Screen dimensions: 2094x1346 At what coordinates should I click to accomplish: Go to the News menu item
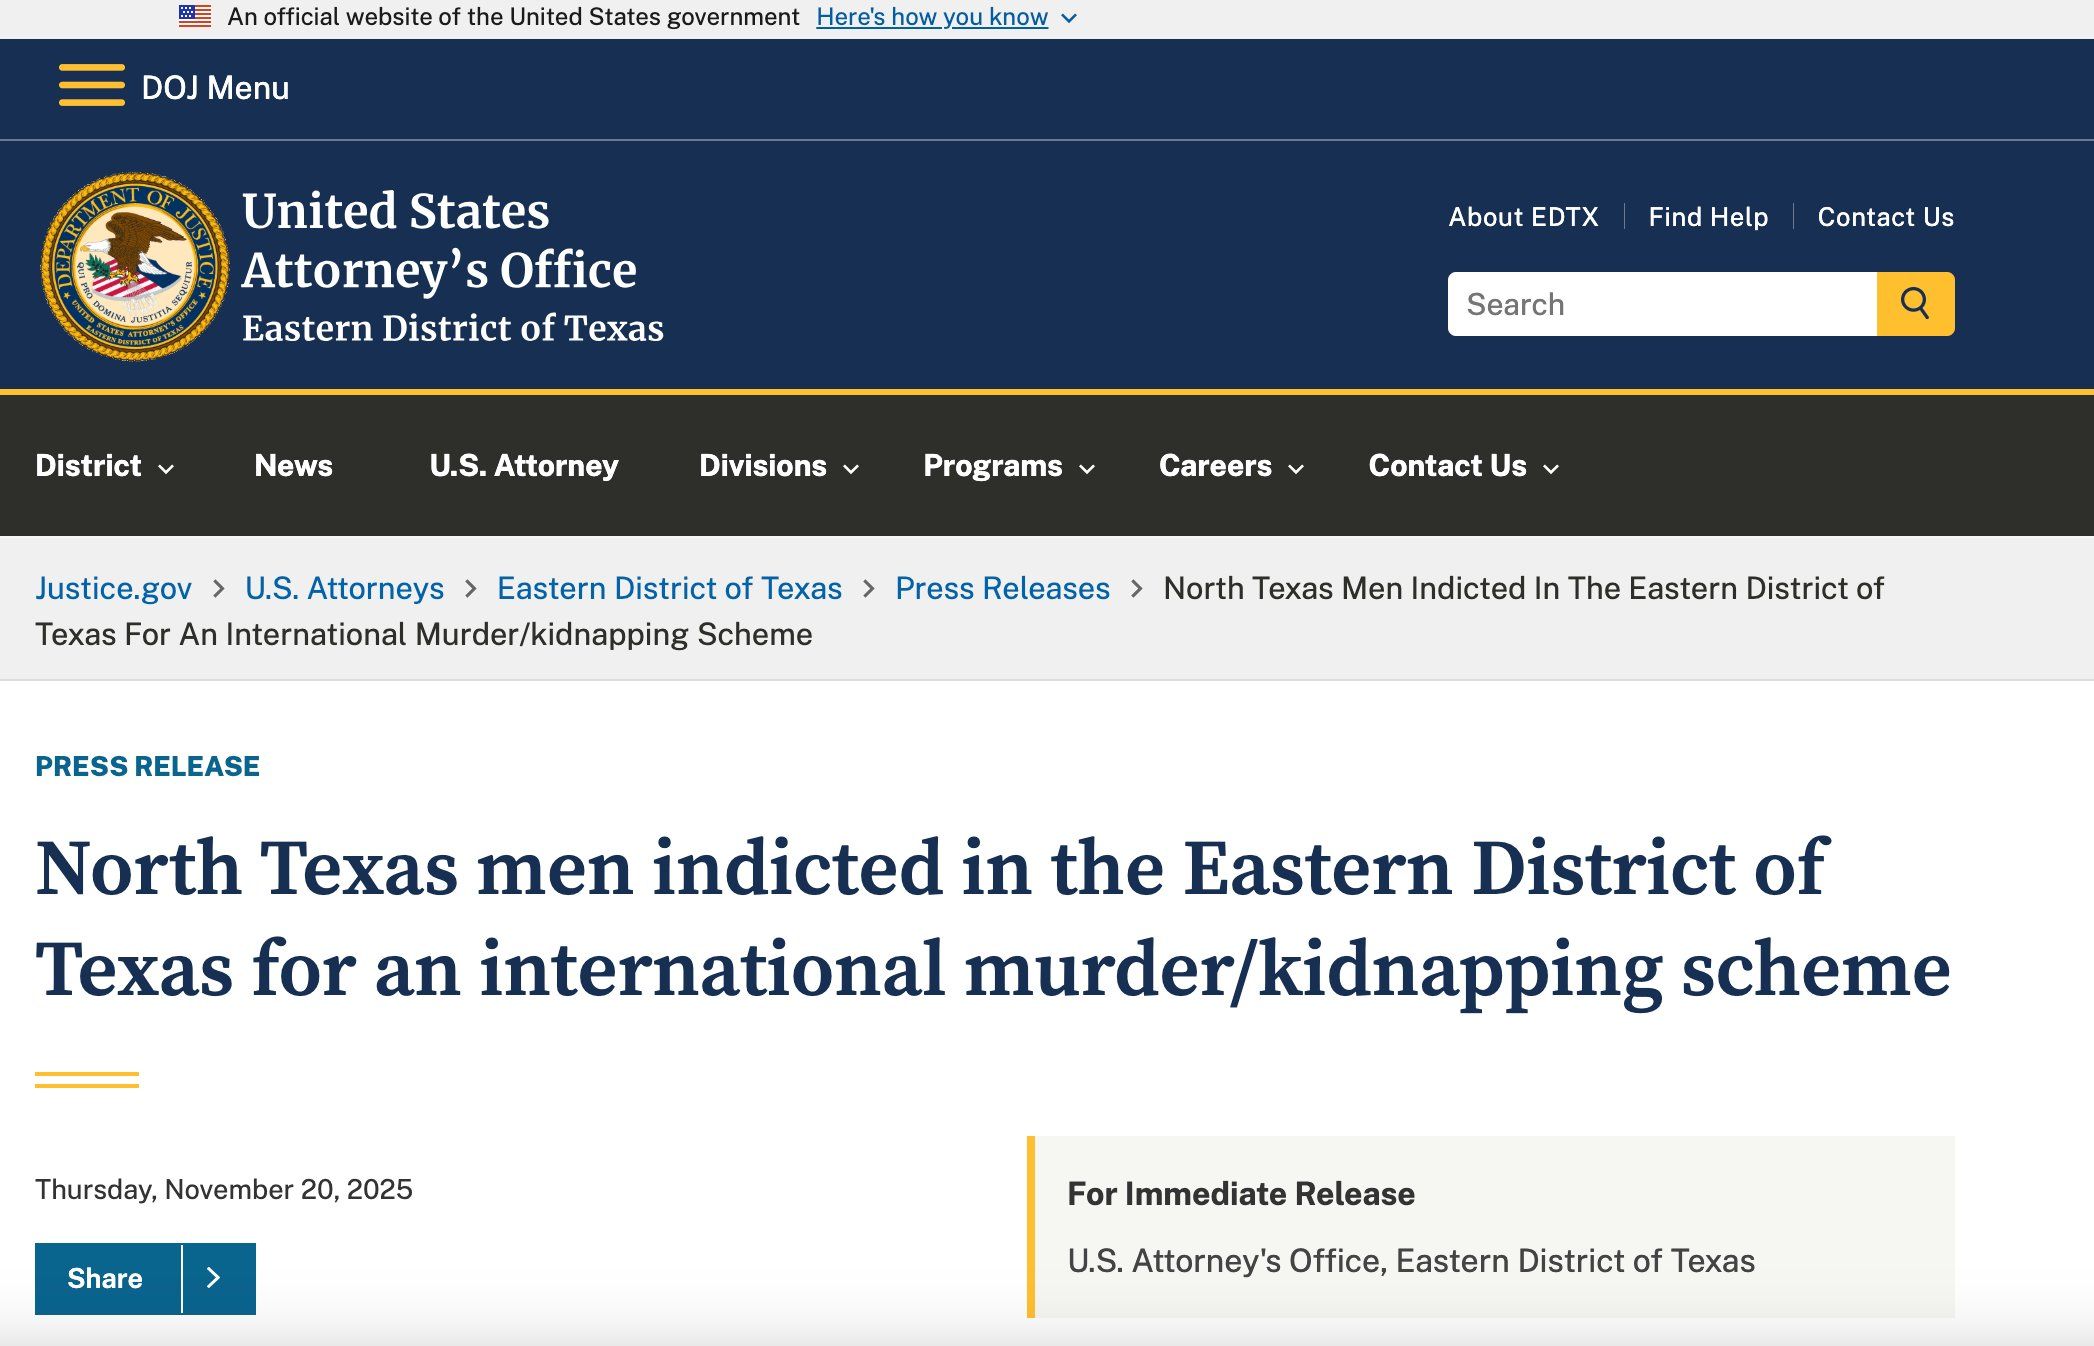(293, 466)
